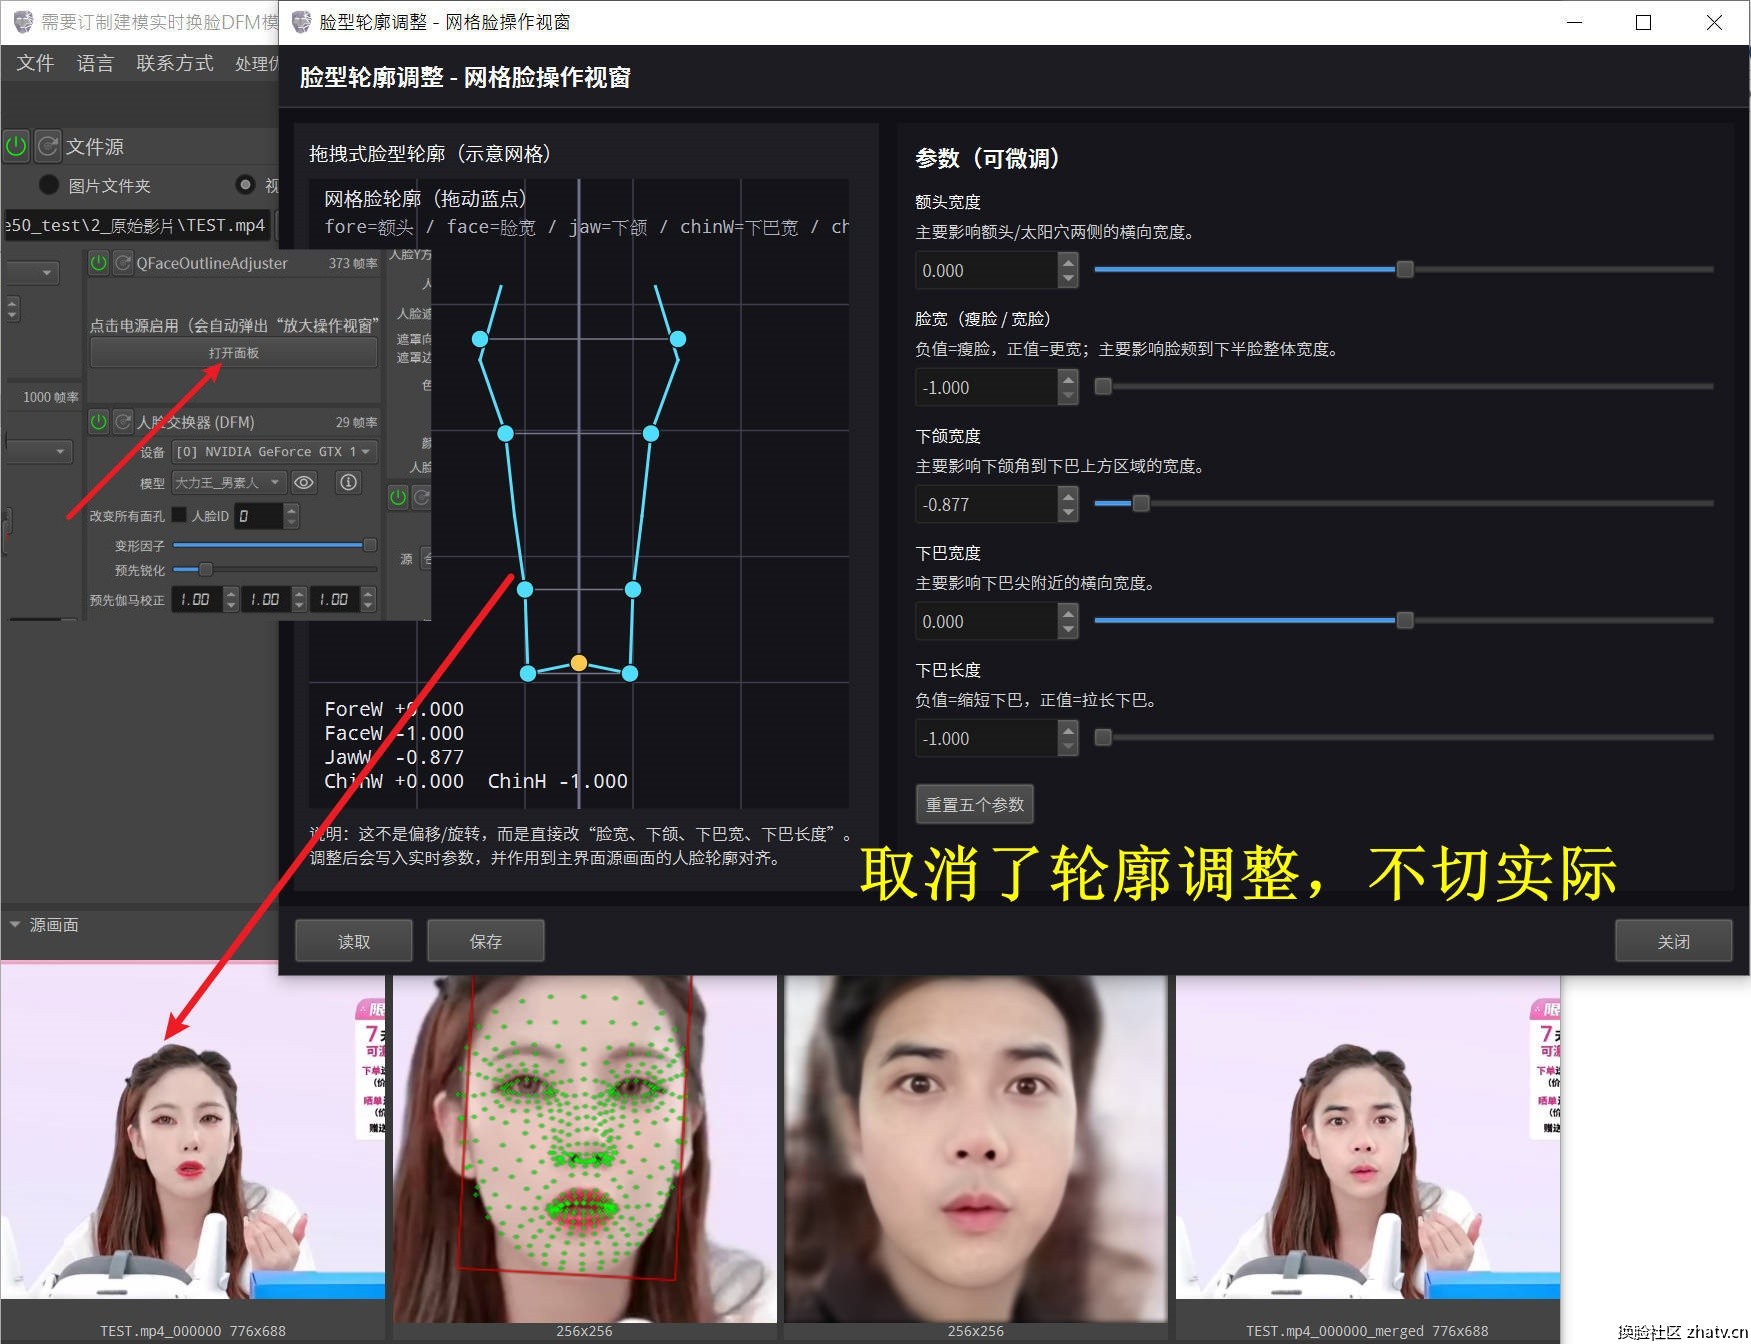Click the 额头宽度 slider handle

[1405, 270]
